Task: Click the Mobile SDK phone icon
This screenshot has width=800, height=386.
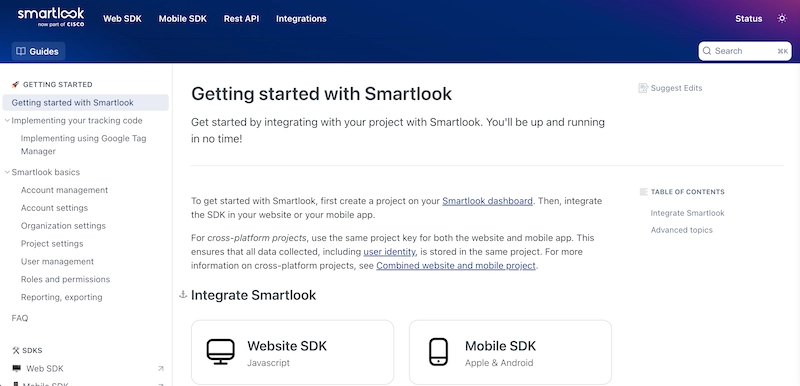Action: 438,352
